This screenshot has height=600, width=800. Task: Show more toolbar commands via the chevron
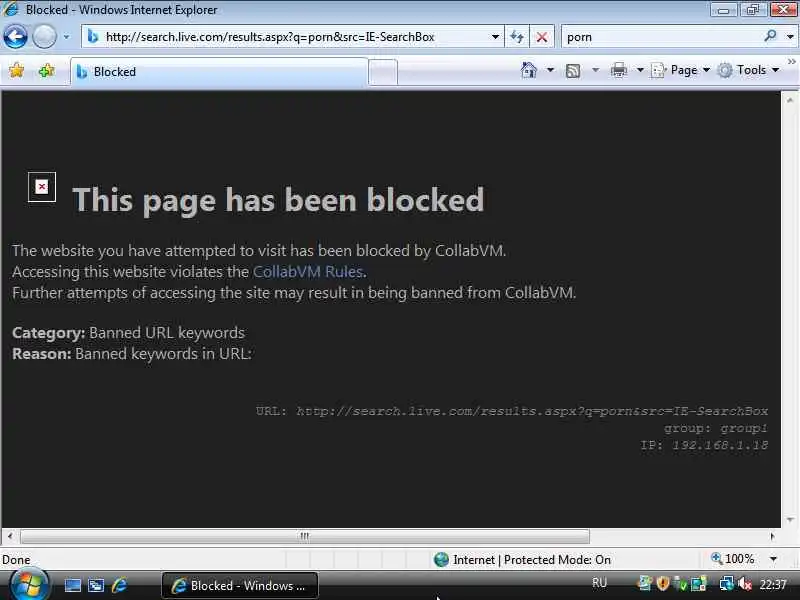tap(791, 62)
